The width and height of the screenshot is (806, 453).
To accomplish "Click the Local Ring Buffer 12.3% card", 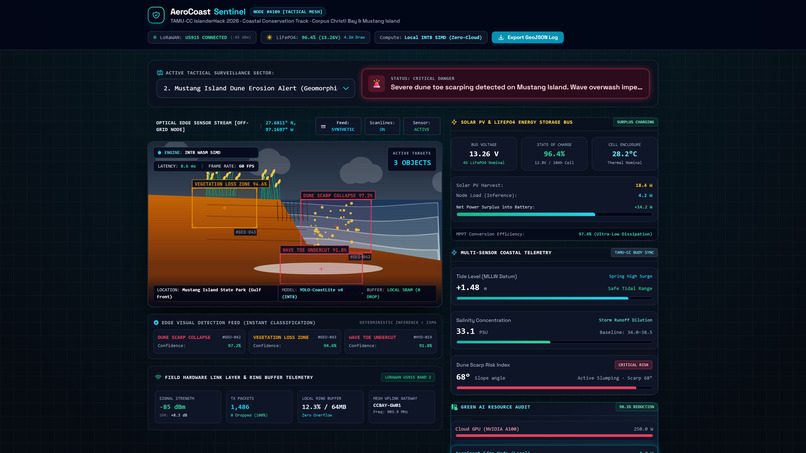I will click(331, 407).
